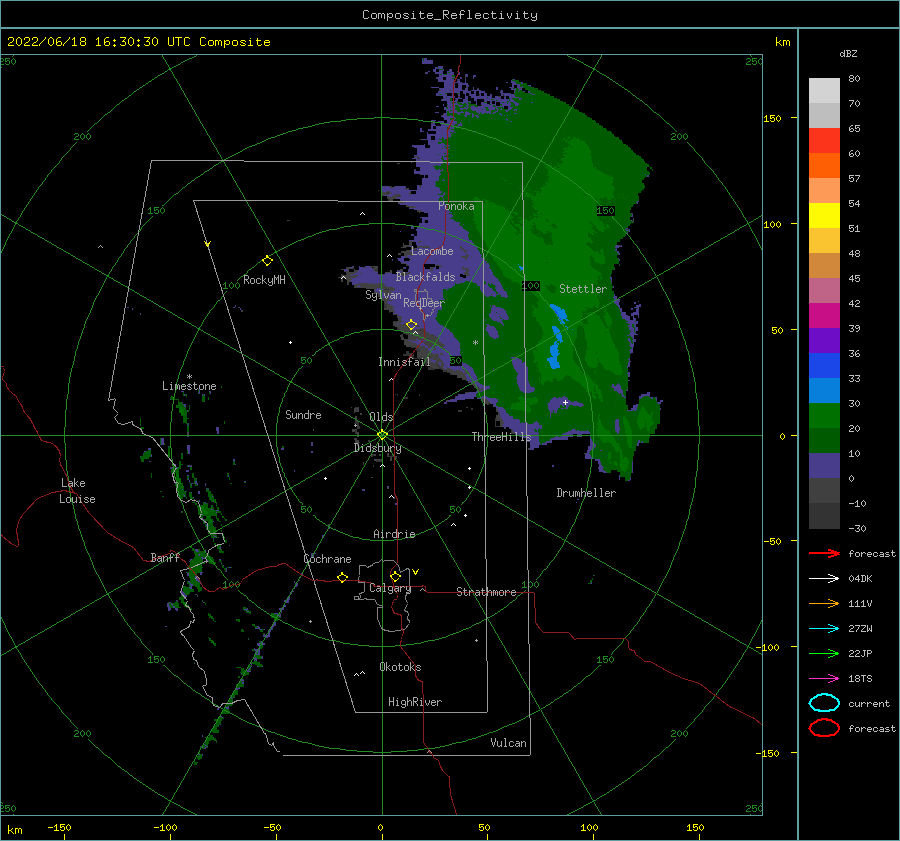The height and width of the screenshot is (841, 900).
Task: Click the Blackfalds city label
Action: point(425,277)
